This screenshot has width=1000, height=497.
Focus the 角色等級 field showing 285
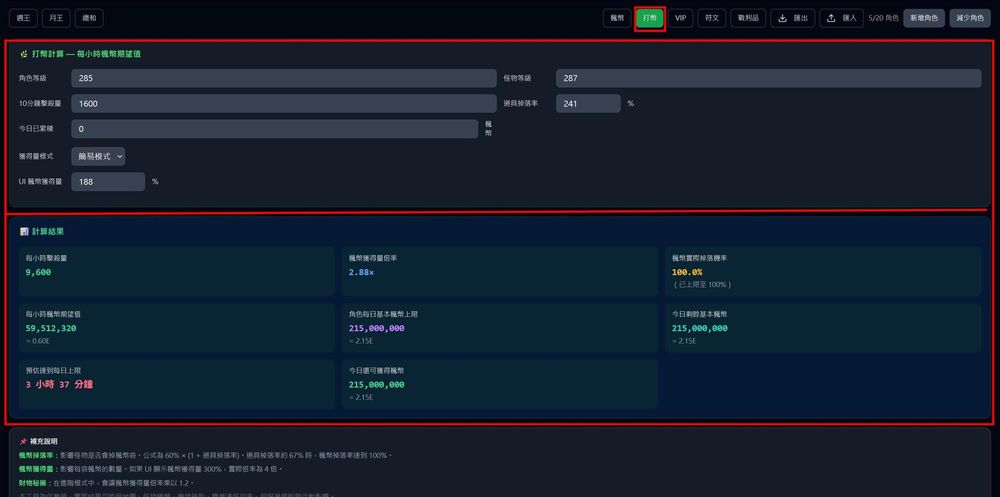(284, 78)
